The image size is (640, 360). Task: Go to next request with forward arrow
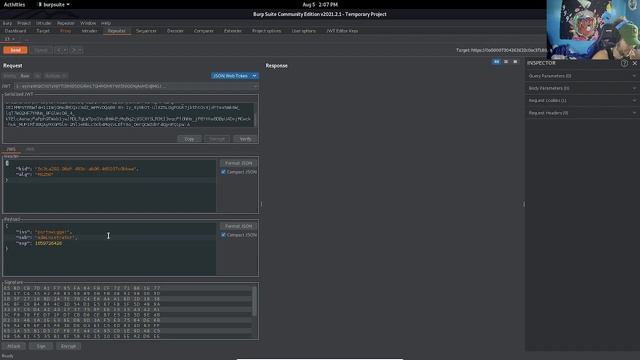(x=74, y=50)
